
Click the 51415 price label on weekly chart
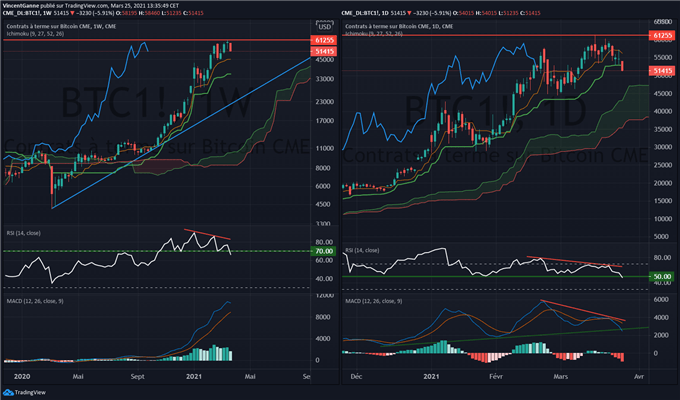pos(324,51)
